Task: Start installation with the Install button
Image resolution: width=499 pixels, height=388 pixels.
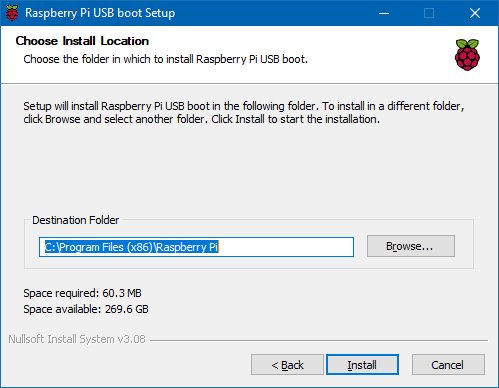Action: tap(362, 365)
